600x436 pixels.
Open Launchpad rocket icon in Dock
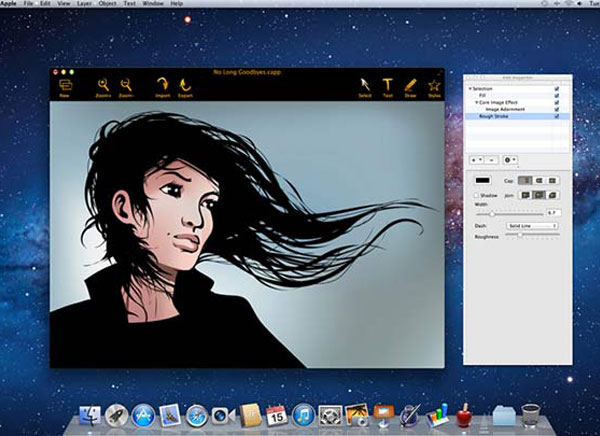click(116, 416)
